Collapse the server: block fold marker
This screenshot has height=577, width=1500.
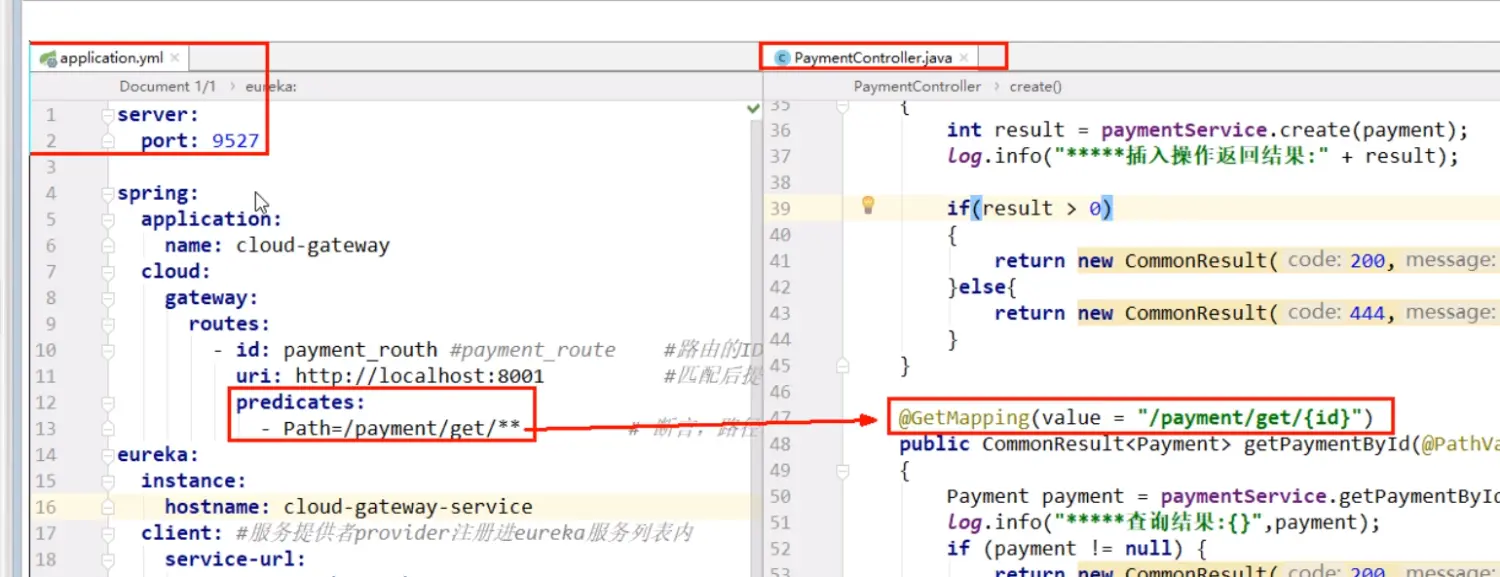[x=108, y=116]
